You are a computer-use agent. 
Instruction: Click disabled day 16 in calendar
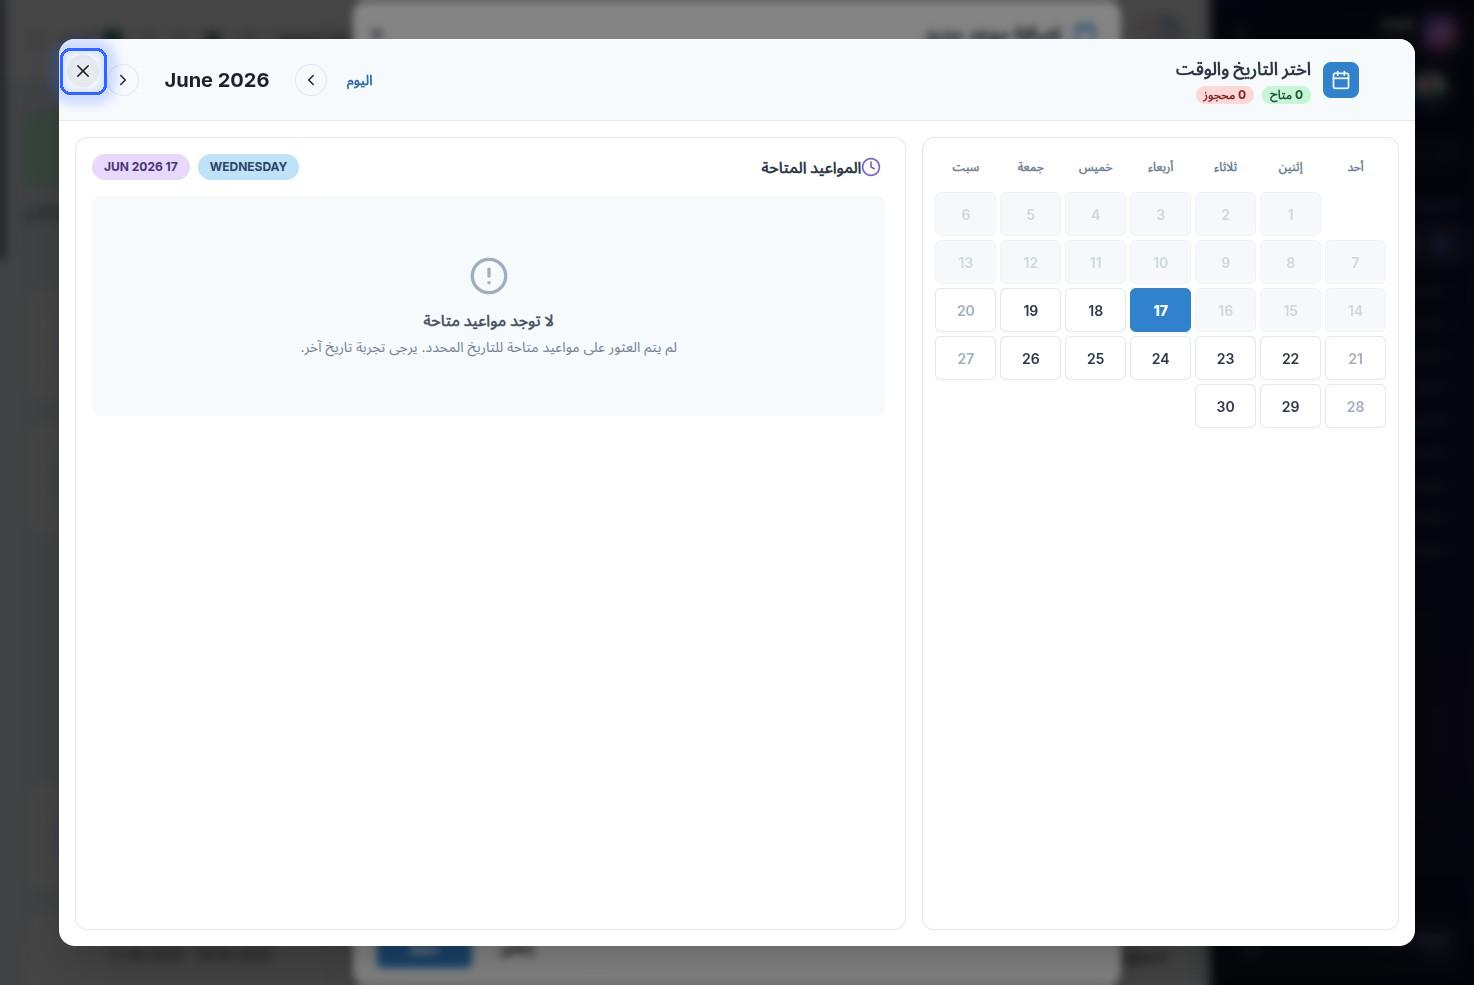pos(1225,310)
